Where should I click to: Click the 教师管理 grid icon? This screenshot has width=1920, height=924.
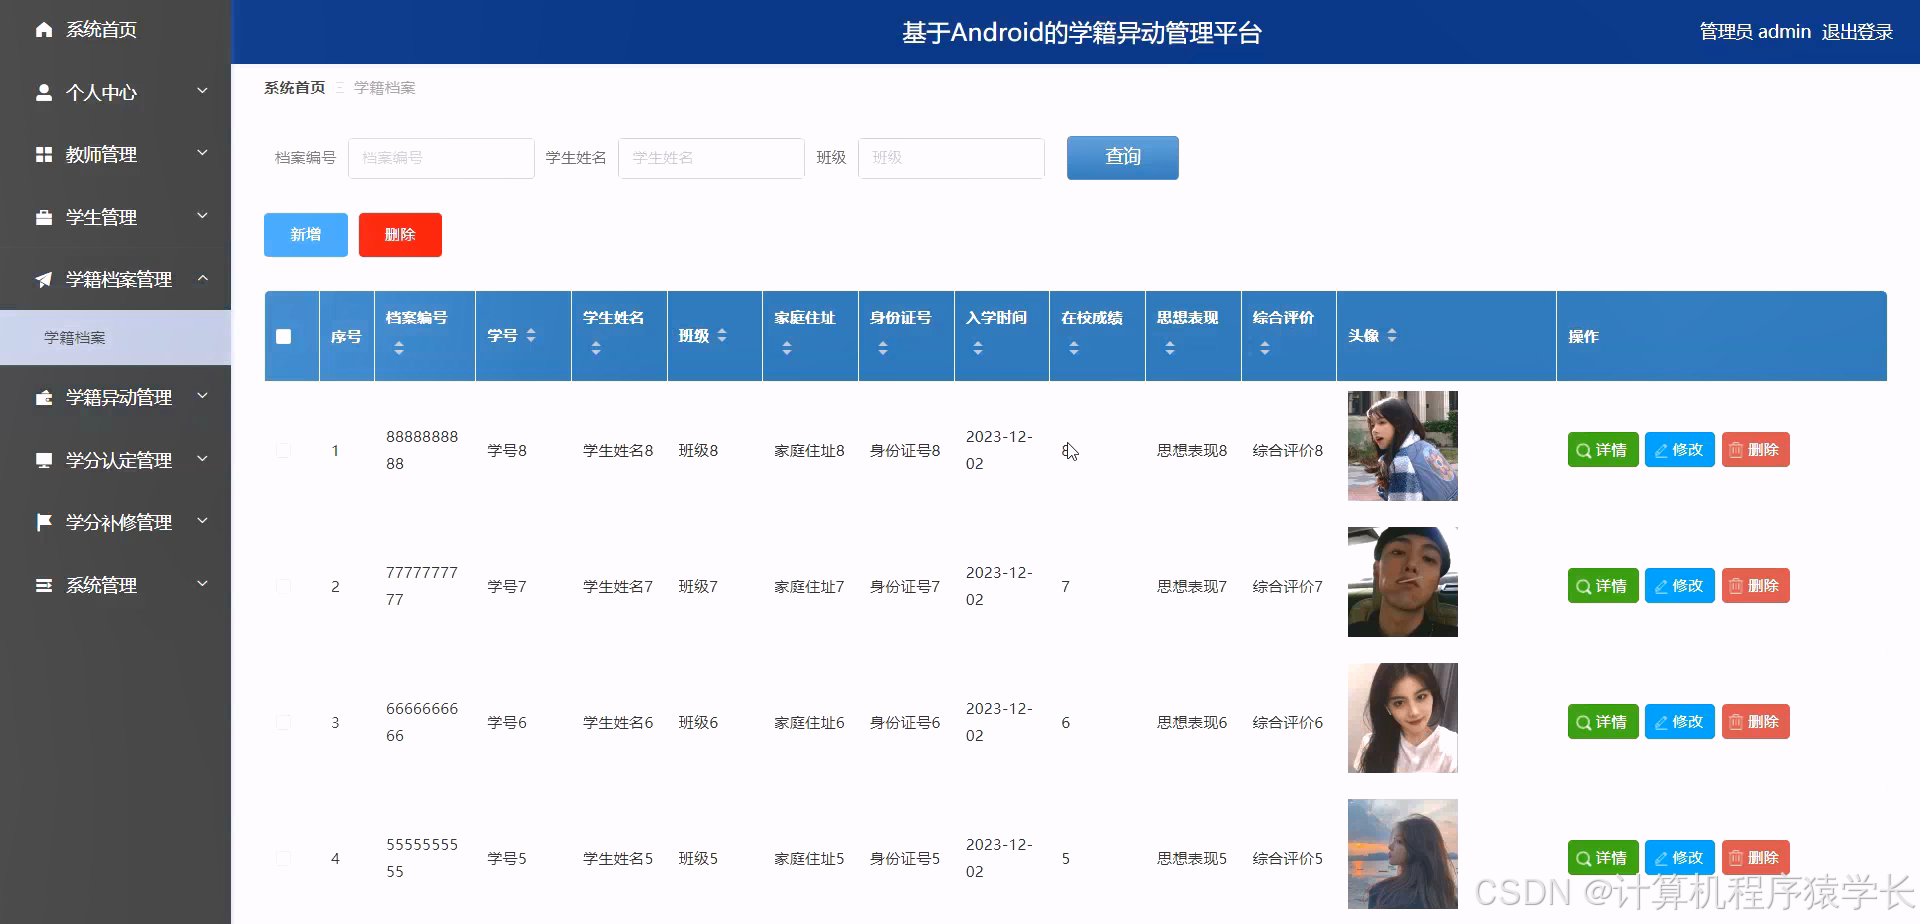(x=43, y=154)
